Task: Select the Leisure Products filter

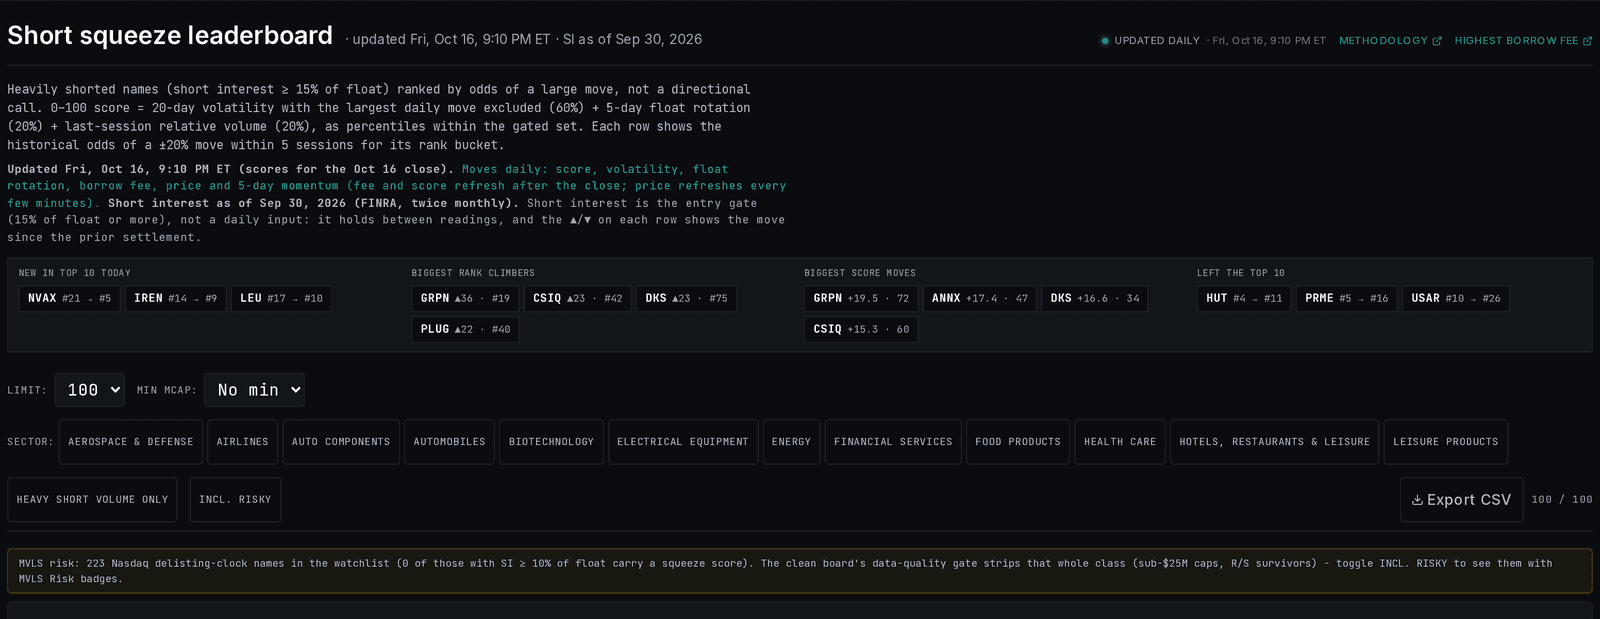Action: 1446,442
